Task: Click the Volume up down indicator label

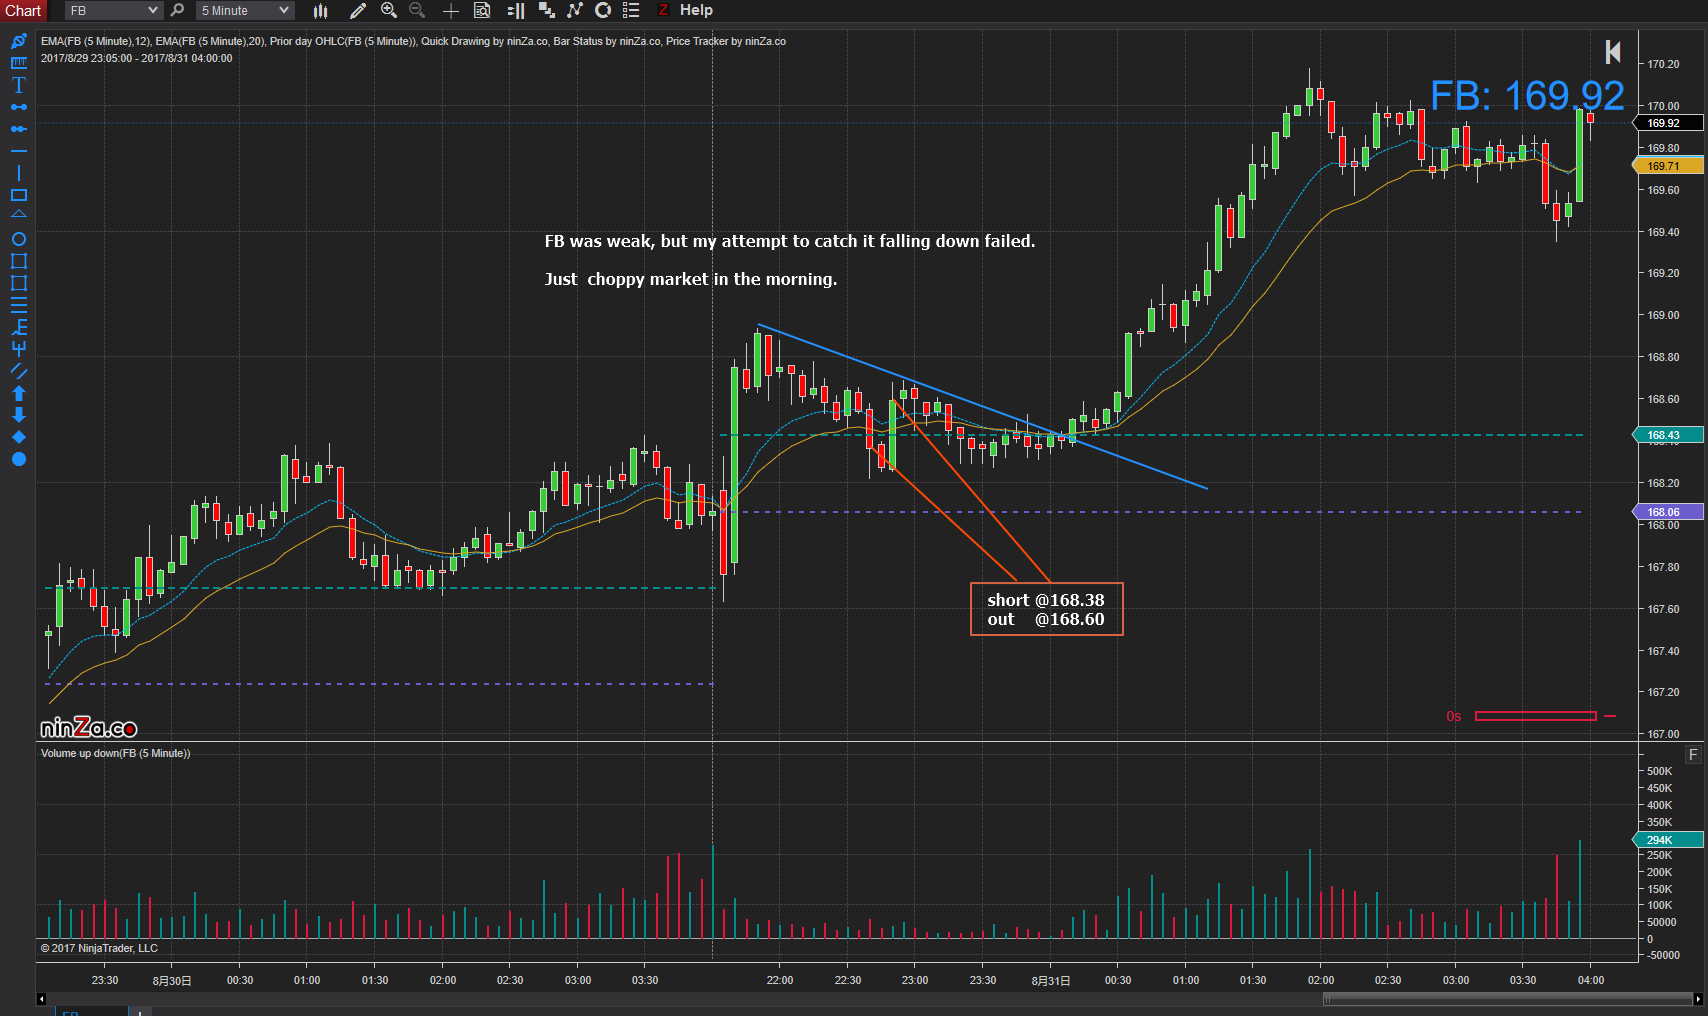Action: 115,753
